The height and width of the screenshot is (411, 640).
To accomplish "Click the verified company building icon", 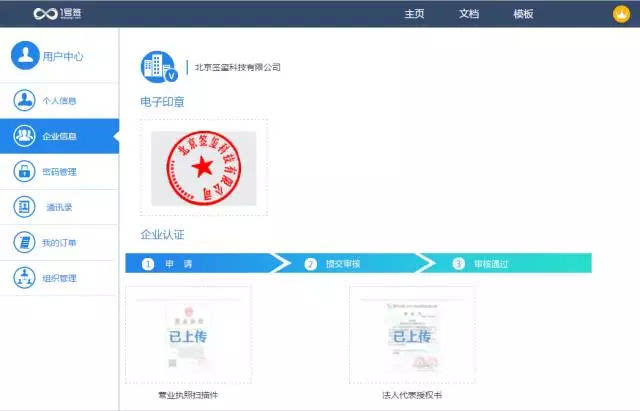I will pos(159,67).
